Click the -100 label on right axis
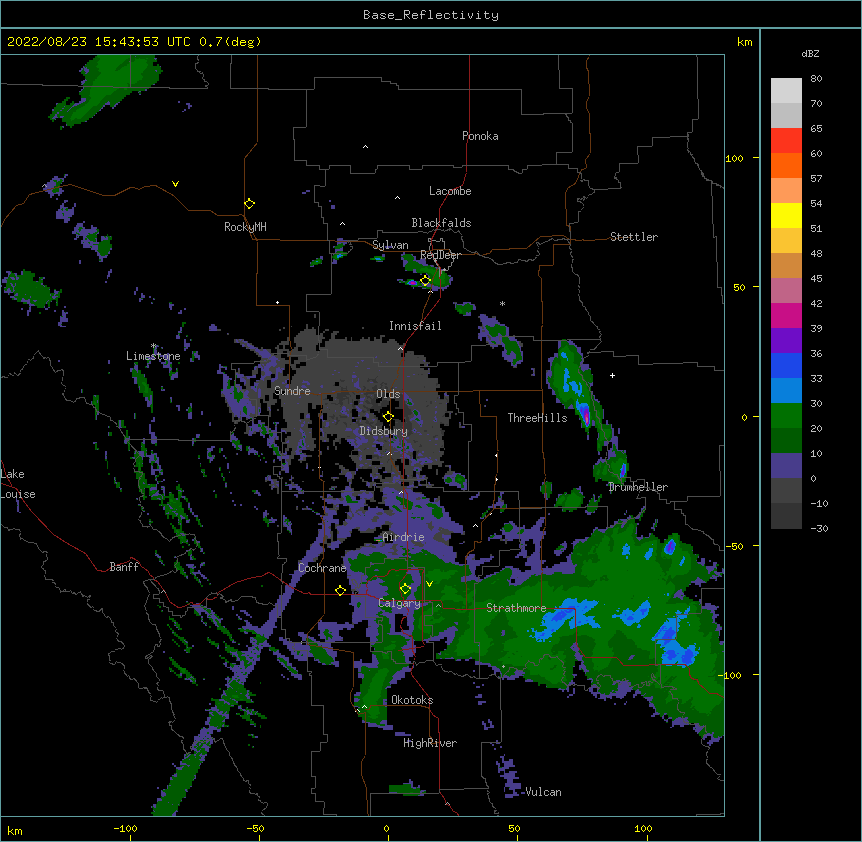The width and height of the screenshot is (862, 842). (731, 675)
